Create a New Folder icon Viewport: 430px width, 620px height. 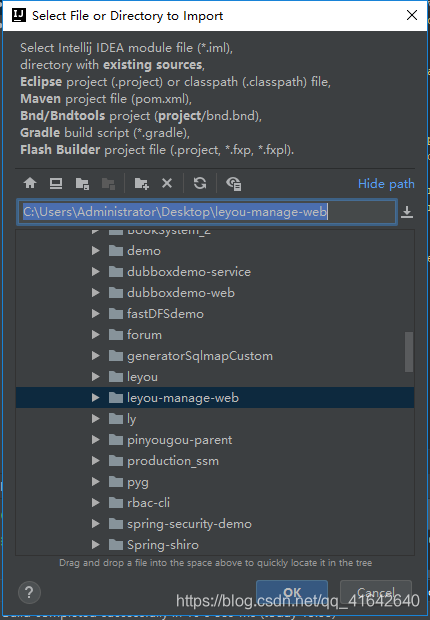141,183
